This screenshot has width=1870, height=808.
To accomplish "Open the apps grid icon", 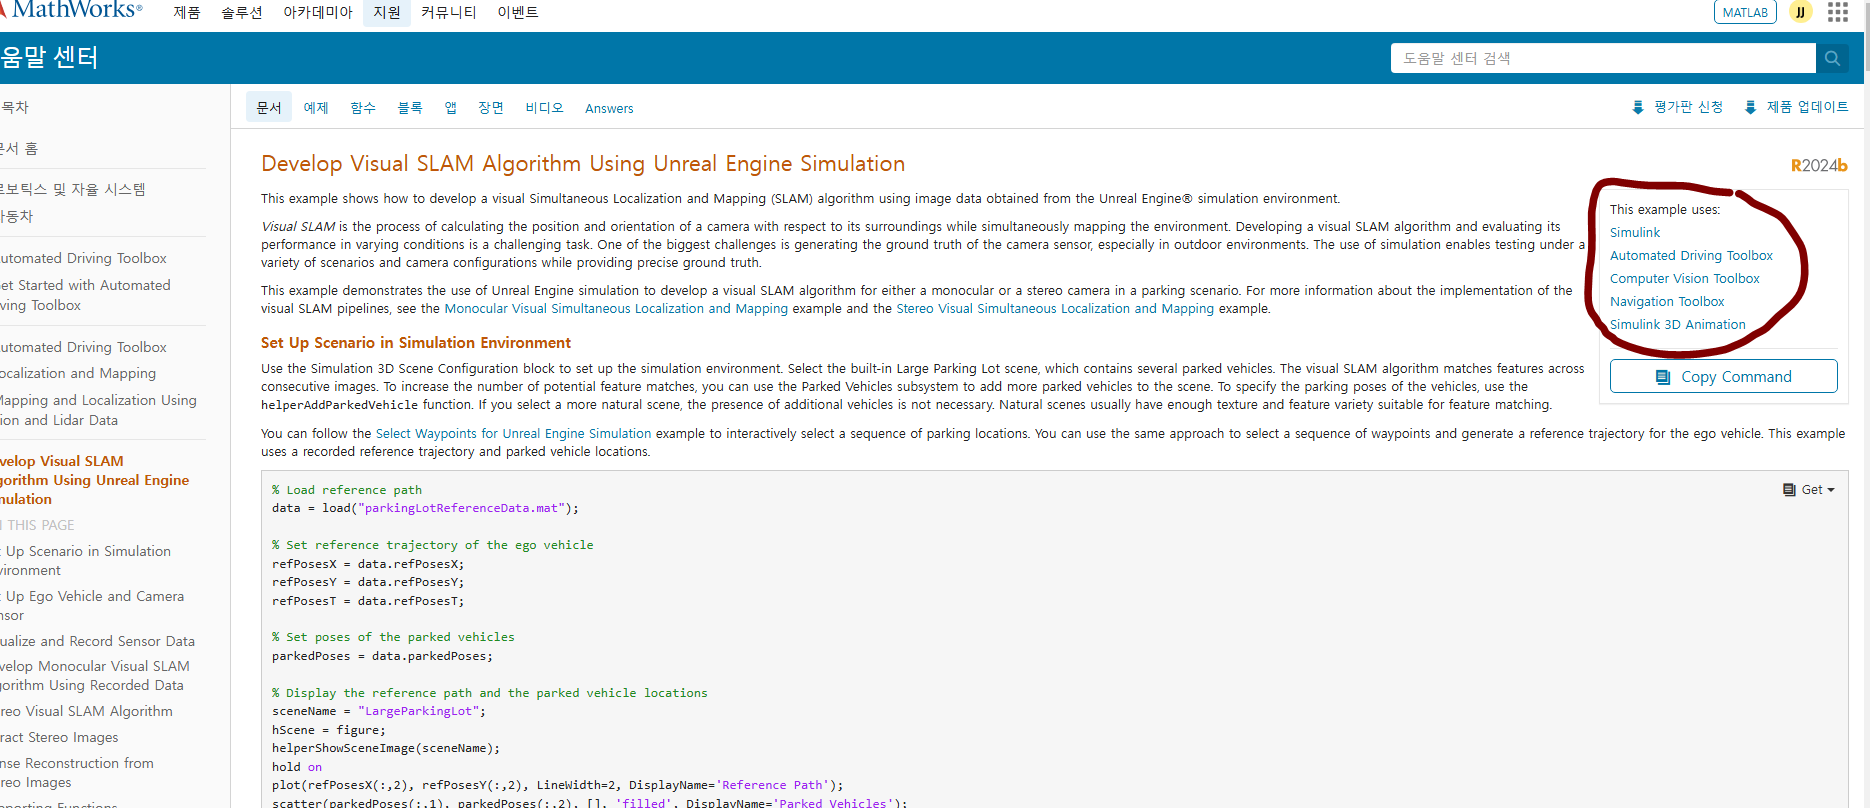I will pyautogui.click(x=1838, y=12).
